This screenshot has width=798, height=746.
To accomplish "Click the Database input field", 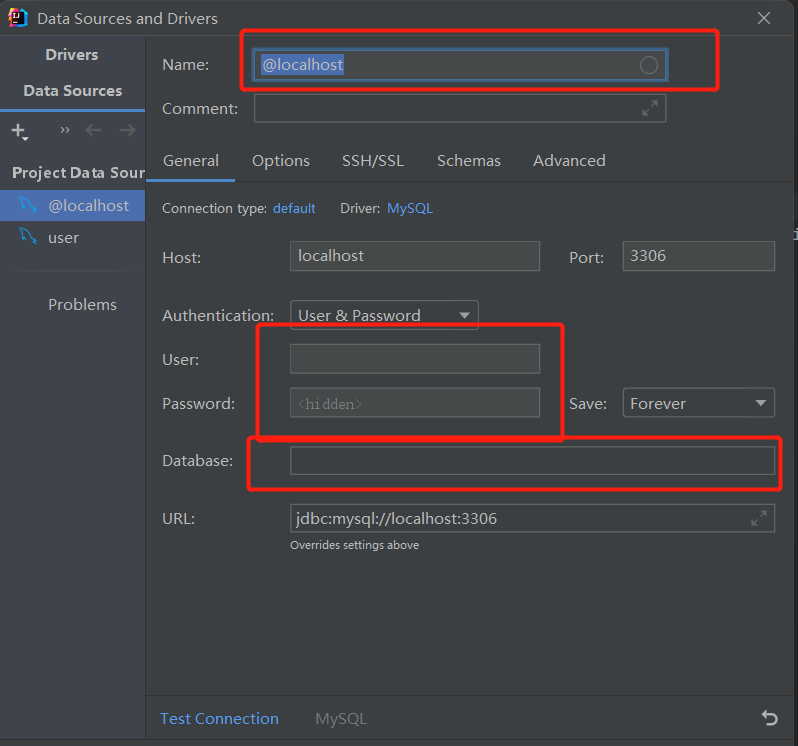I will pos(532,461).
